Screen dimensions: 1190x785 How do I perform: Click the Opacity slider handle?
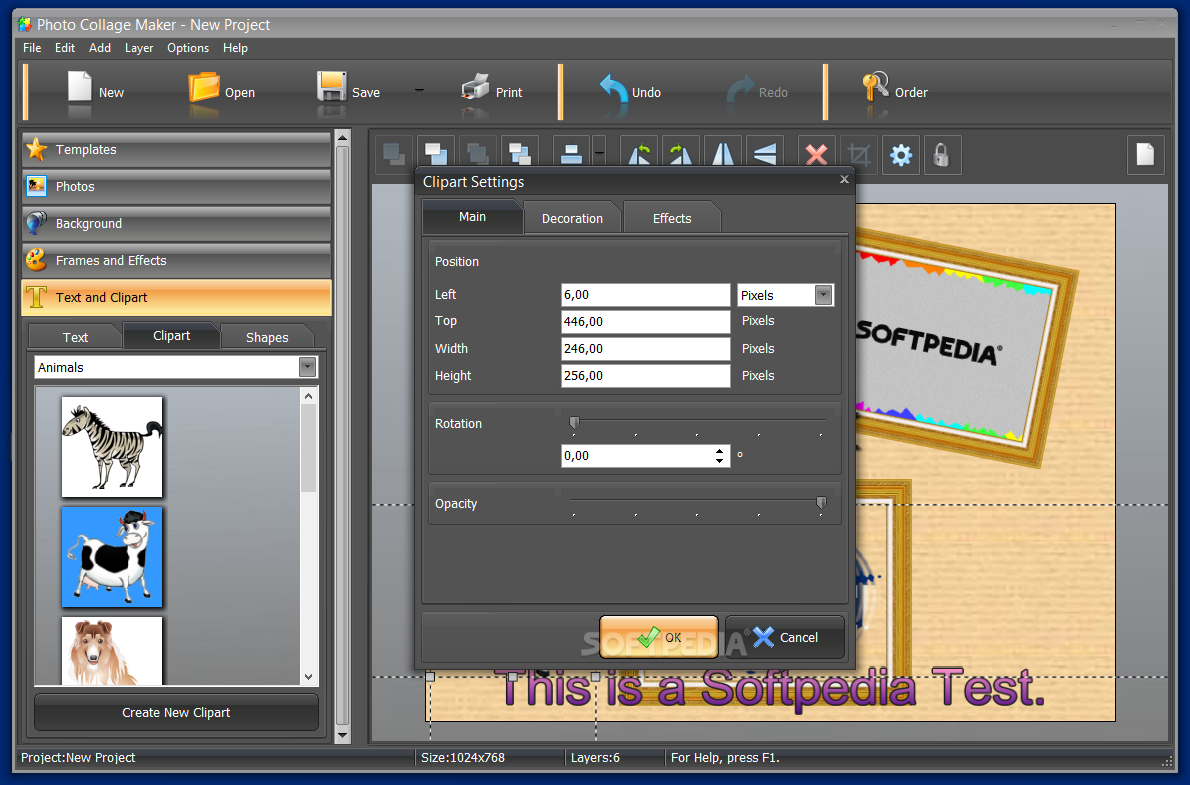click(x=821, y=503)
